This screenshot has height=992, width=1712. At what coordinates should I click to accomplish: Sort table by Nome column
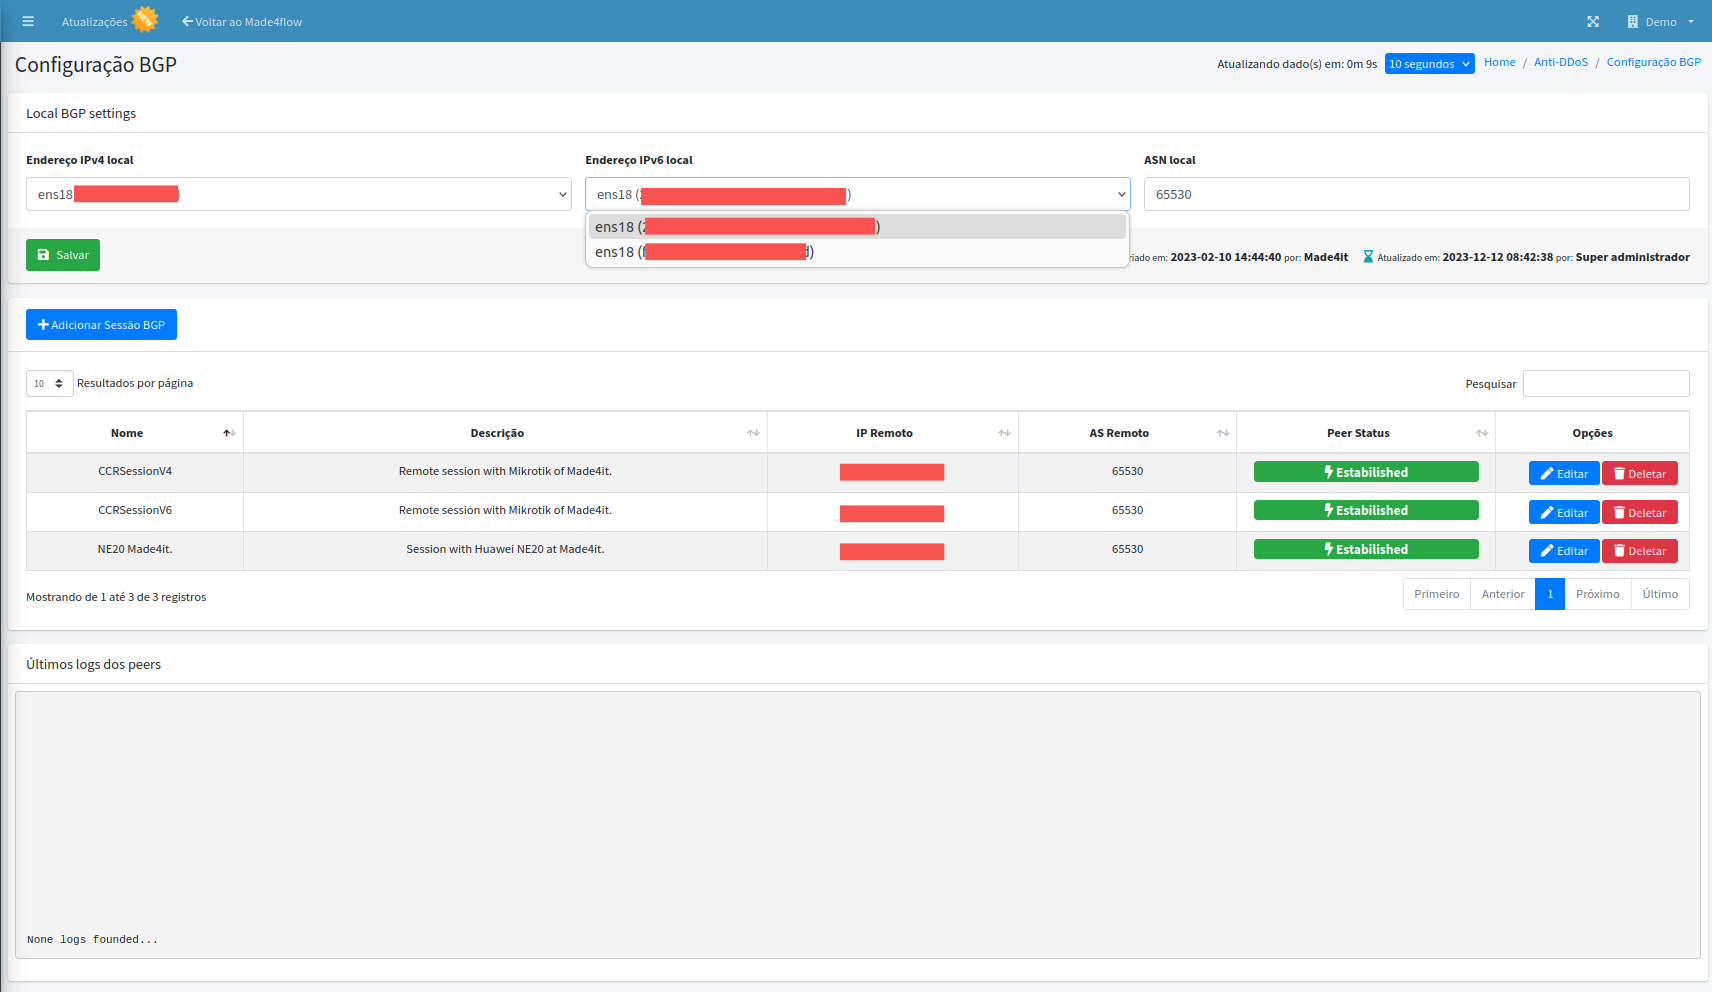pos(135,433)
